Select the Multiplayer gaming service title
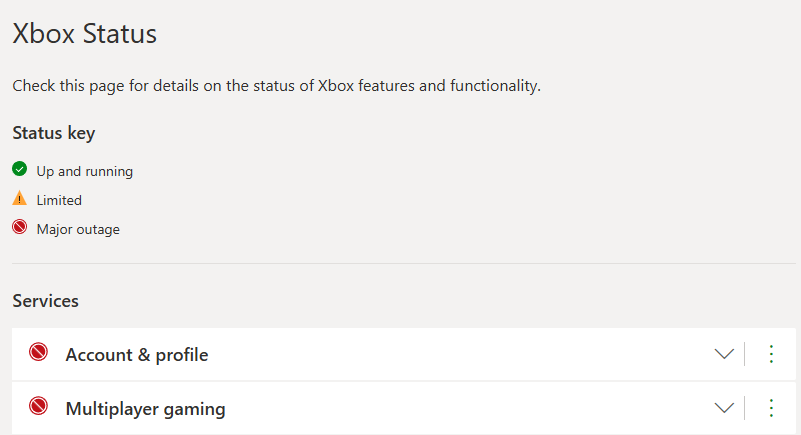This screenshot has width=801, height=435. [x=146, y=409]
